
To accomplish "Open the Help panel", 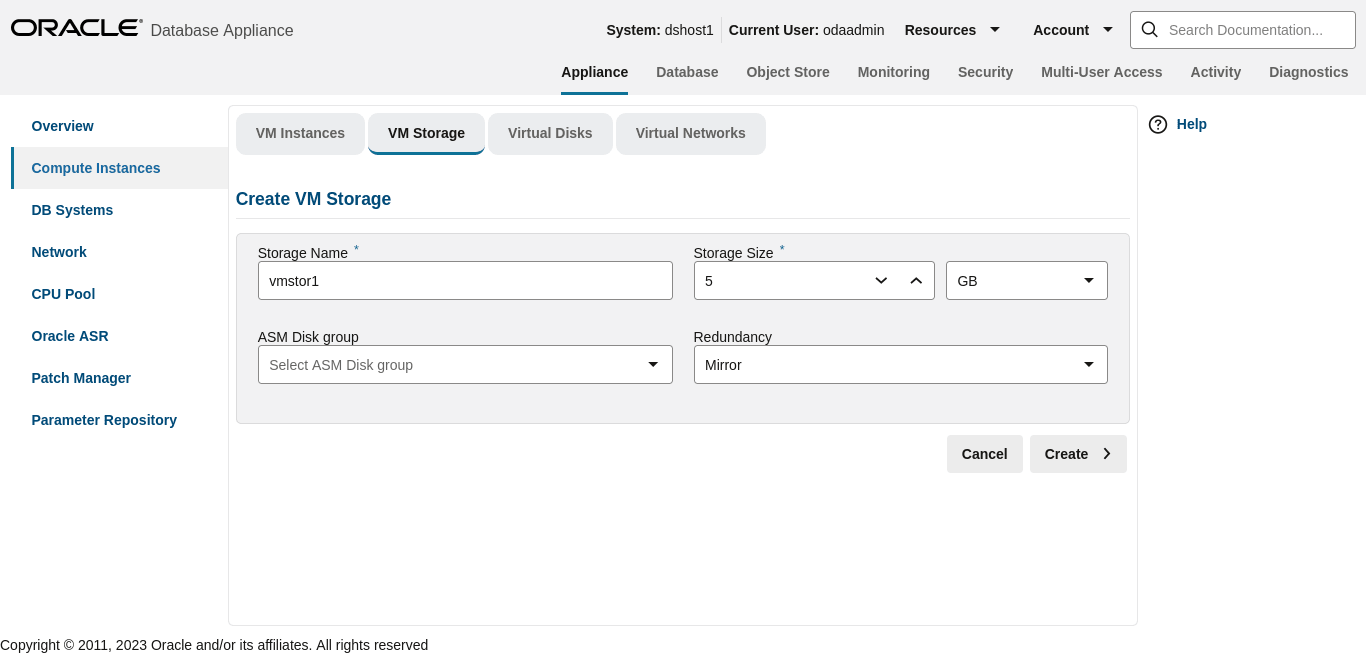I will 1177,124.
